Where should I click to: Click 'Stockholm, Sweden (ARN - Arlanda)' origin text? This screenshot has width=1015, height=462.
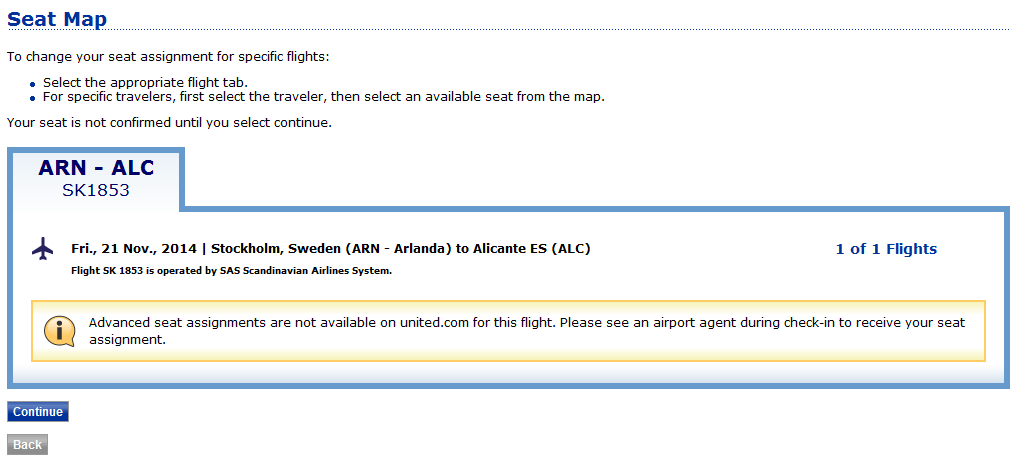coord(331,249)
